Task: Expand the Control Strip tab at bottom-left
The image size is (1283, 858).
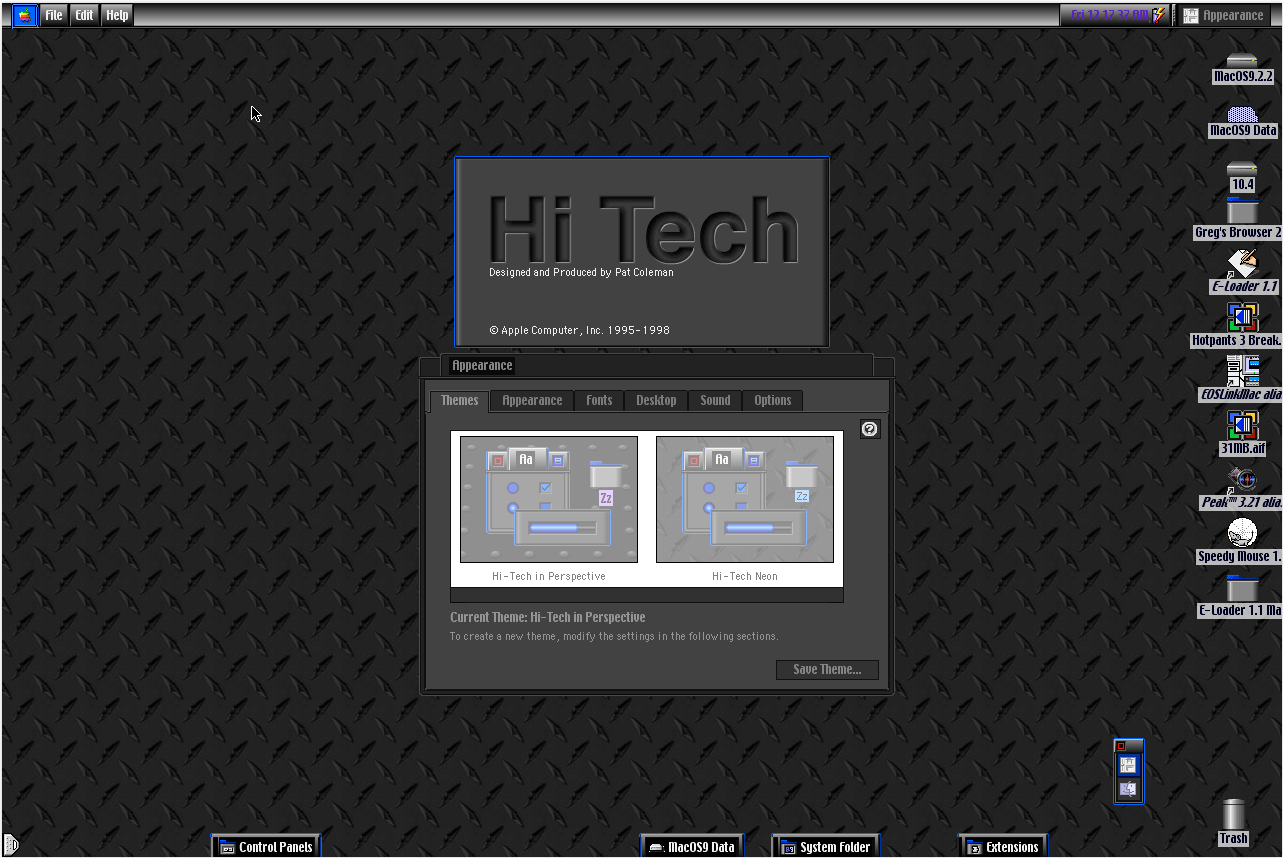Action: pyautogui.click(x=11, y=845)
